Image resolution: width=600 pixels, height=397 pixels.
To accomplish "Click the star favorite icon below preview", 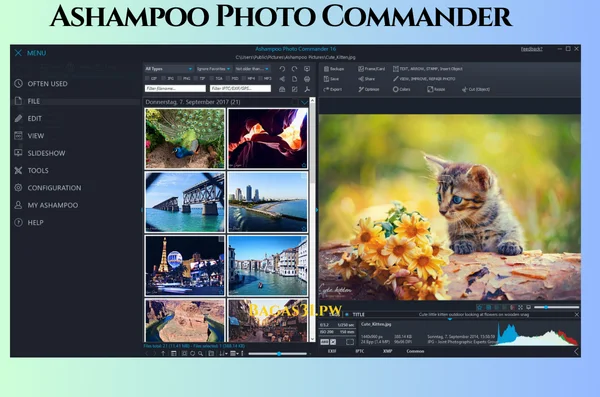I will [x=479, y=307].
